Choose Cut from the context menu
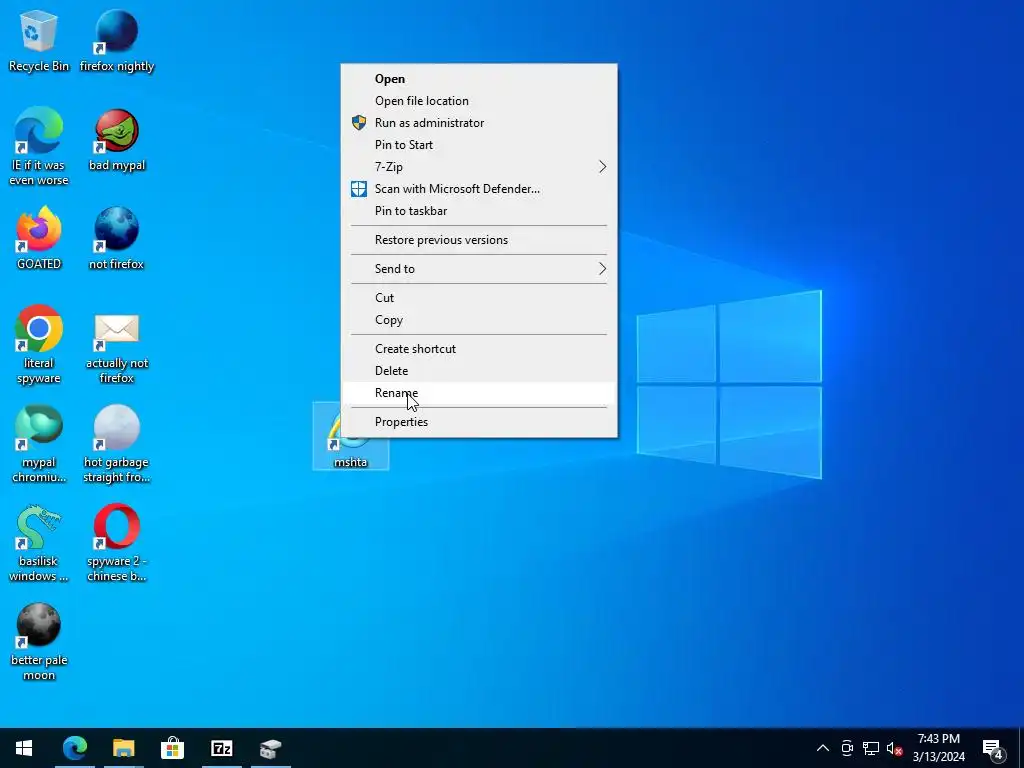 (x=479, y=298)
